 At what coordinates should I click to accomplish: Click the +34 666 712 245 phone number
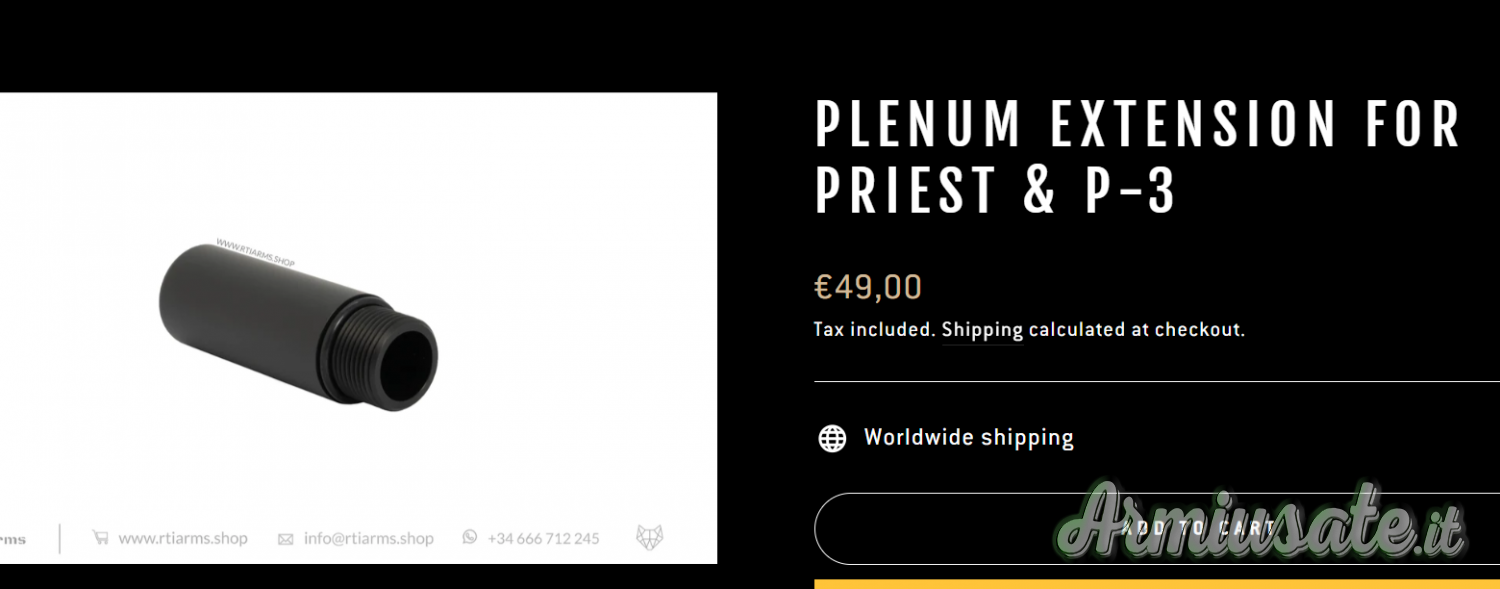pyautogui.click(x=543, y=538)
